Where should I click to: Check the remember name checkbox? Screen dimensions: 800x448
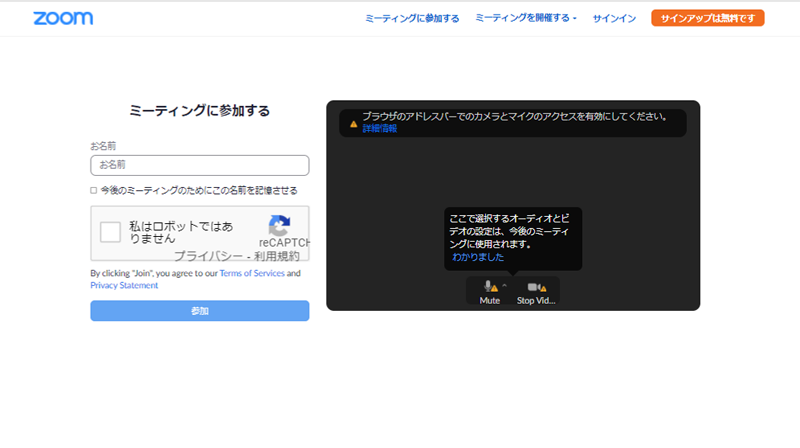[x=94, y=190]
